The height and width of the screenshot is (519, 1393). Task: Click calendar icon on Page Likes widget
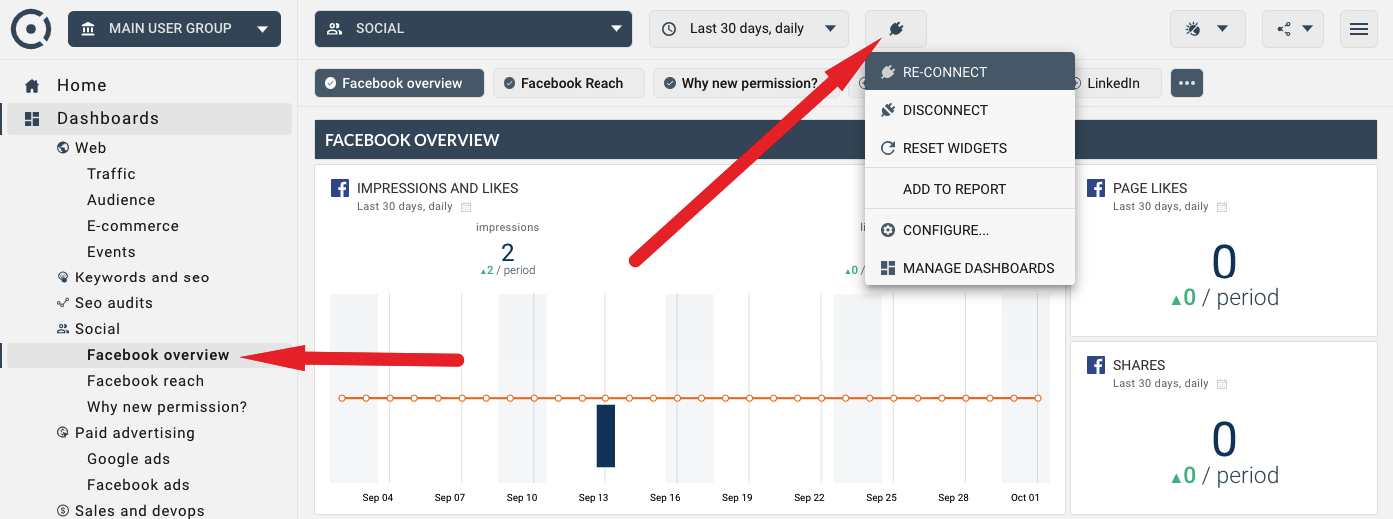click(1222, 207)
